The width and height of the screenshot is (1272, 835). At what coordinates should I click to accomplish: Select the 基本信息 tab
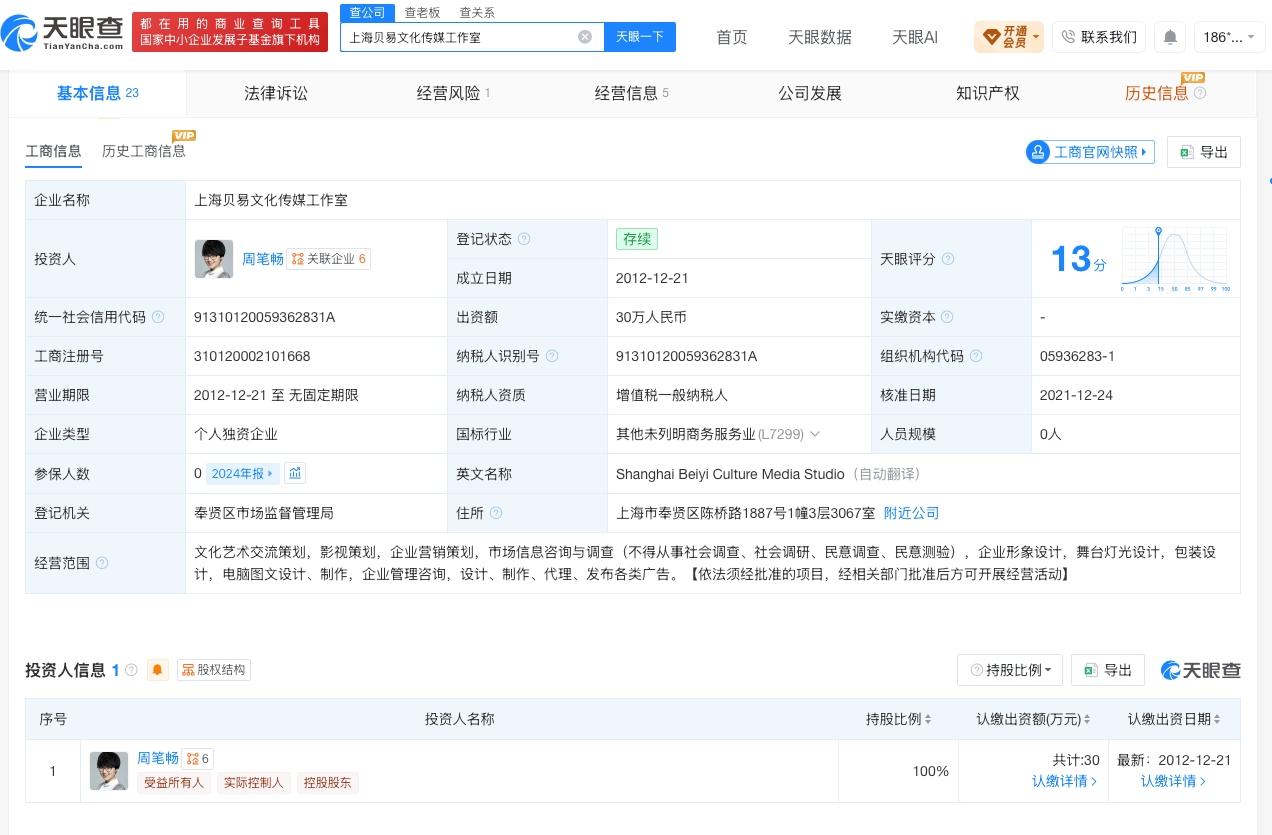click(x=97, y=93)
